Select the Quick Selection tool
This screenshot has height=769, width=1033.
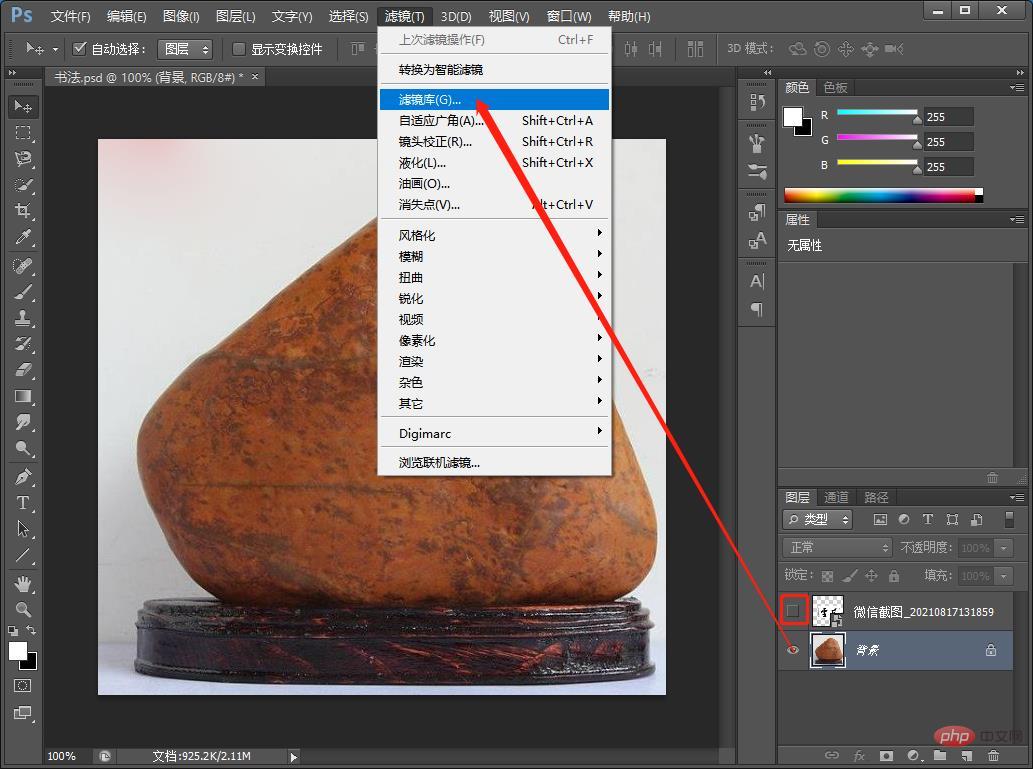[x=23, y=185]
